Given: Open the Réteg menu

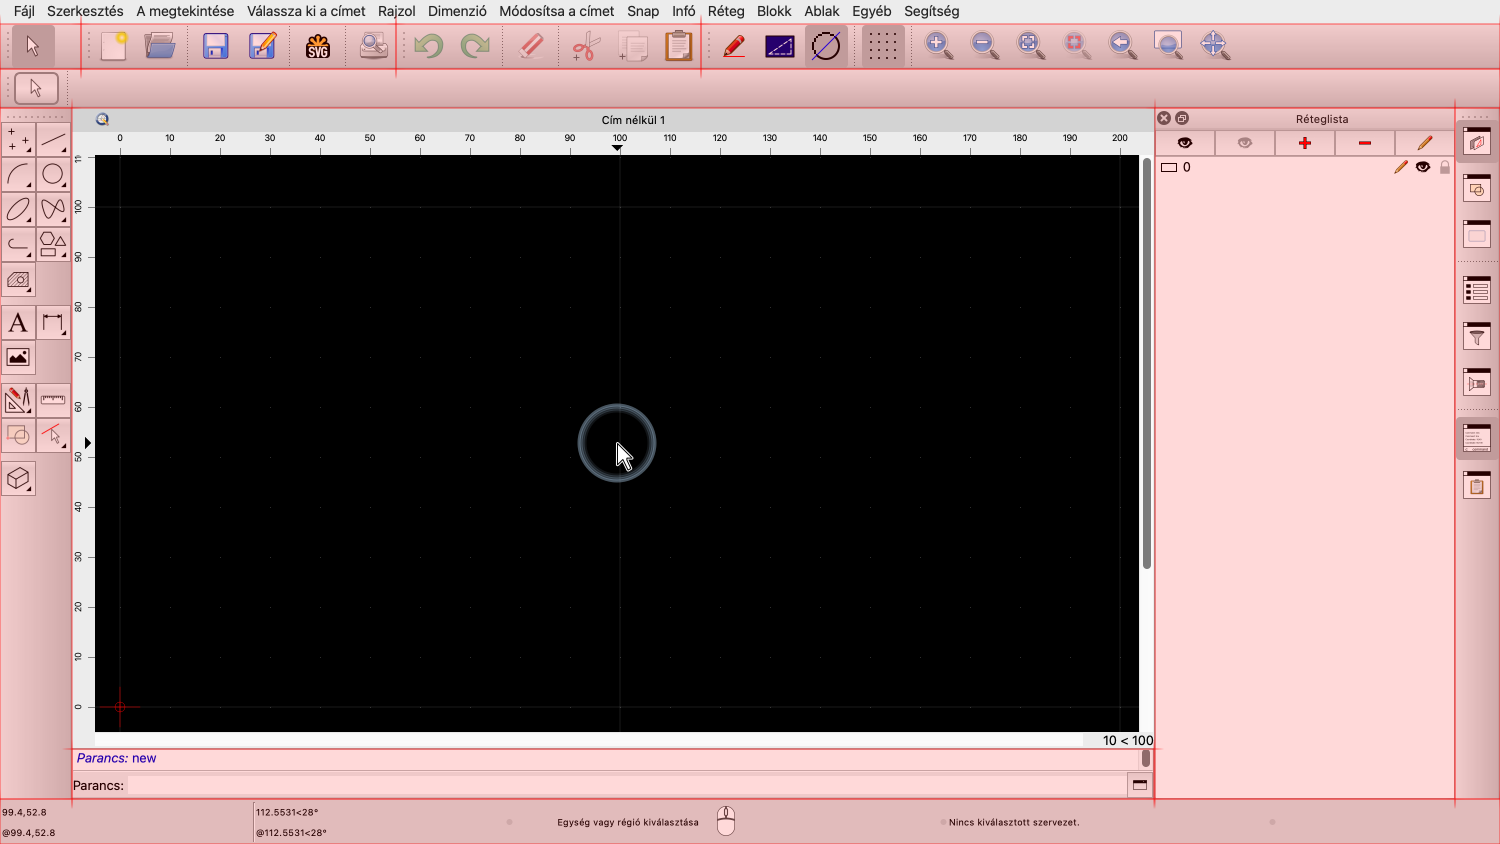Looking at the screenshot, I should coord(725,11).
